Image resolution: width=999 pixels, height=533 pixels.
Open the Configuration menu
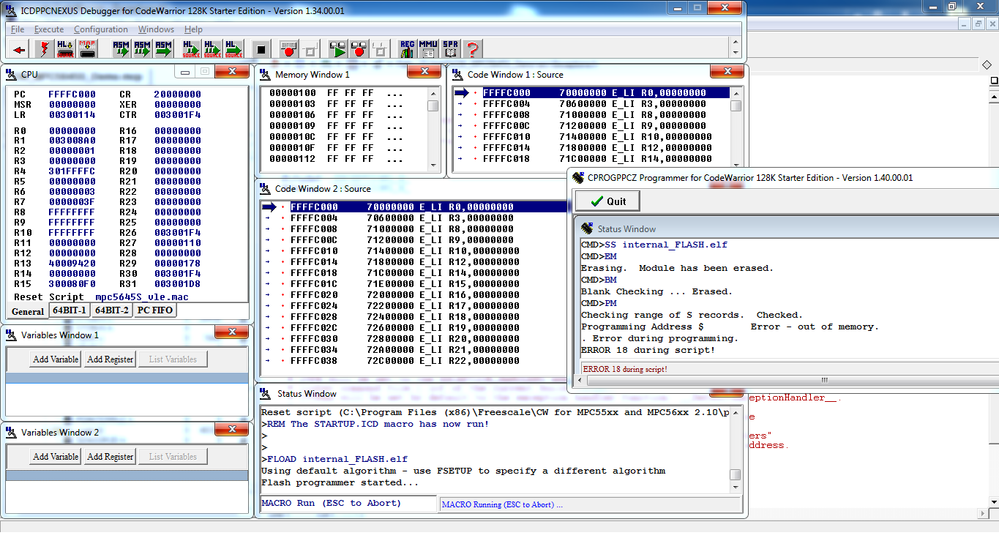click(x=101, y=29)
